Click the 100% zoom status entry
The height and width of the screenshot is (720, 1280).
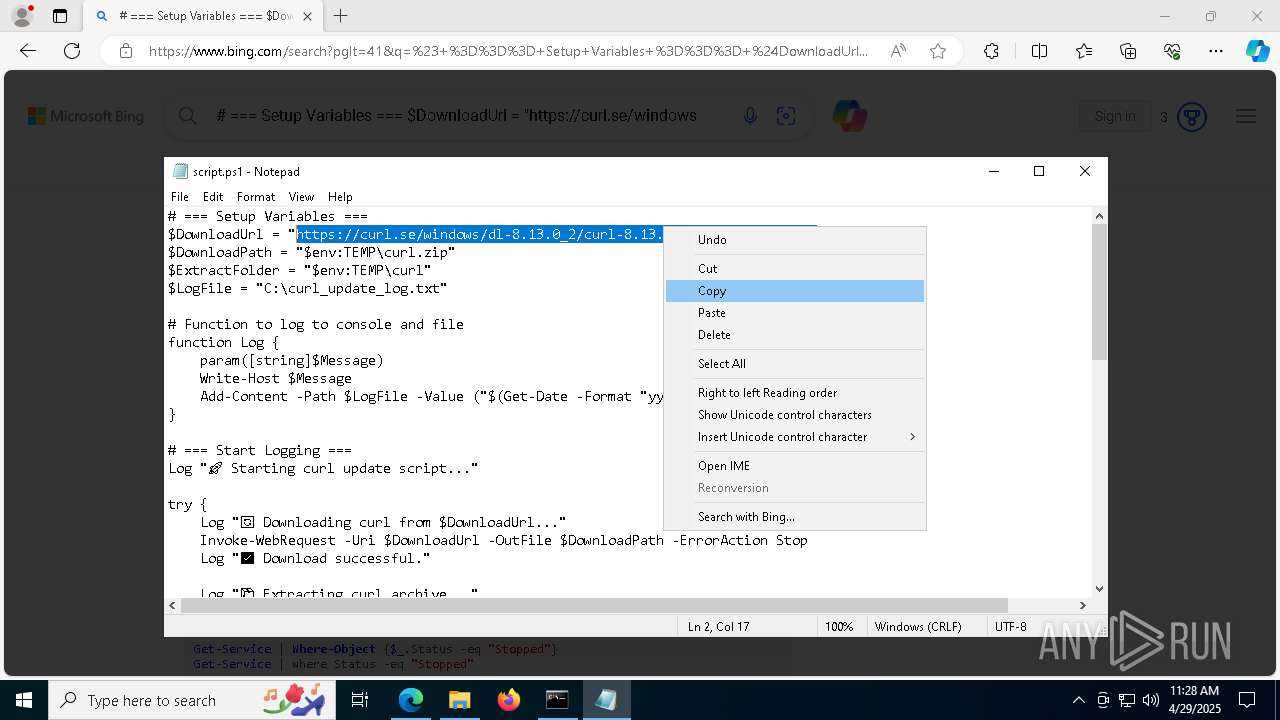click(839, 627)
